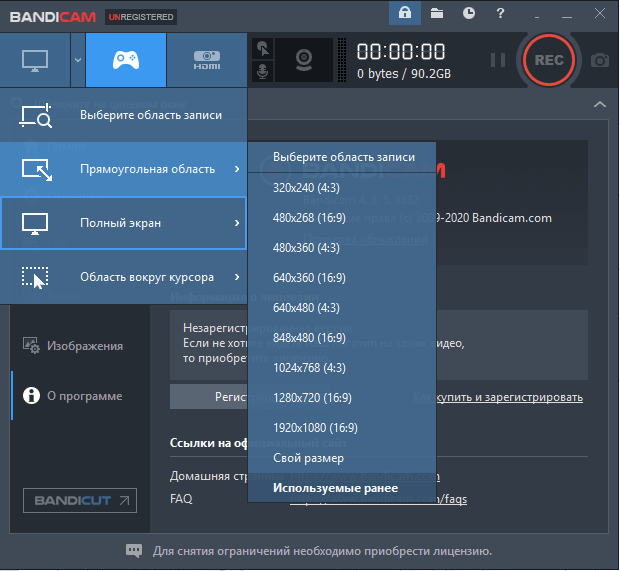
Task: Open the scheduled recording clock icon
Action: click(x=469, y=13)
